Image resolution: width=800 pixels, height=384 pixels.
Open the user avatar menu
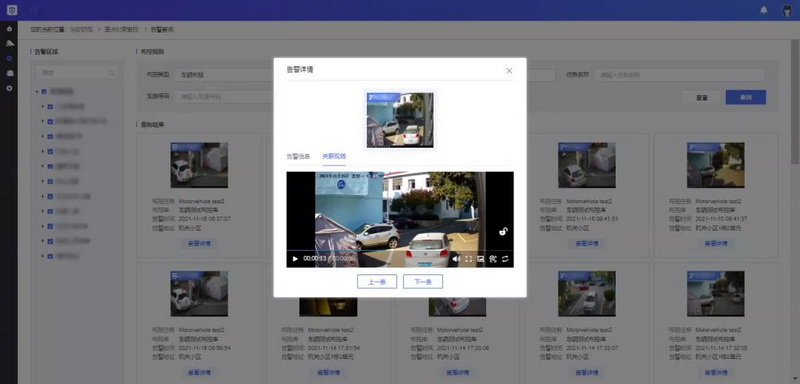coord(787,11)
